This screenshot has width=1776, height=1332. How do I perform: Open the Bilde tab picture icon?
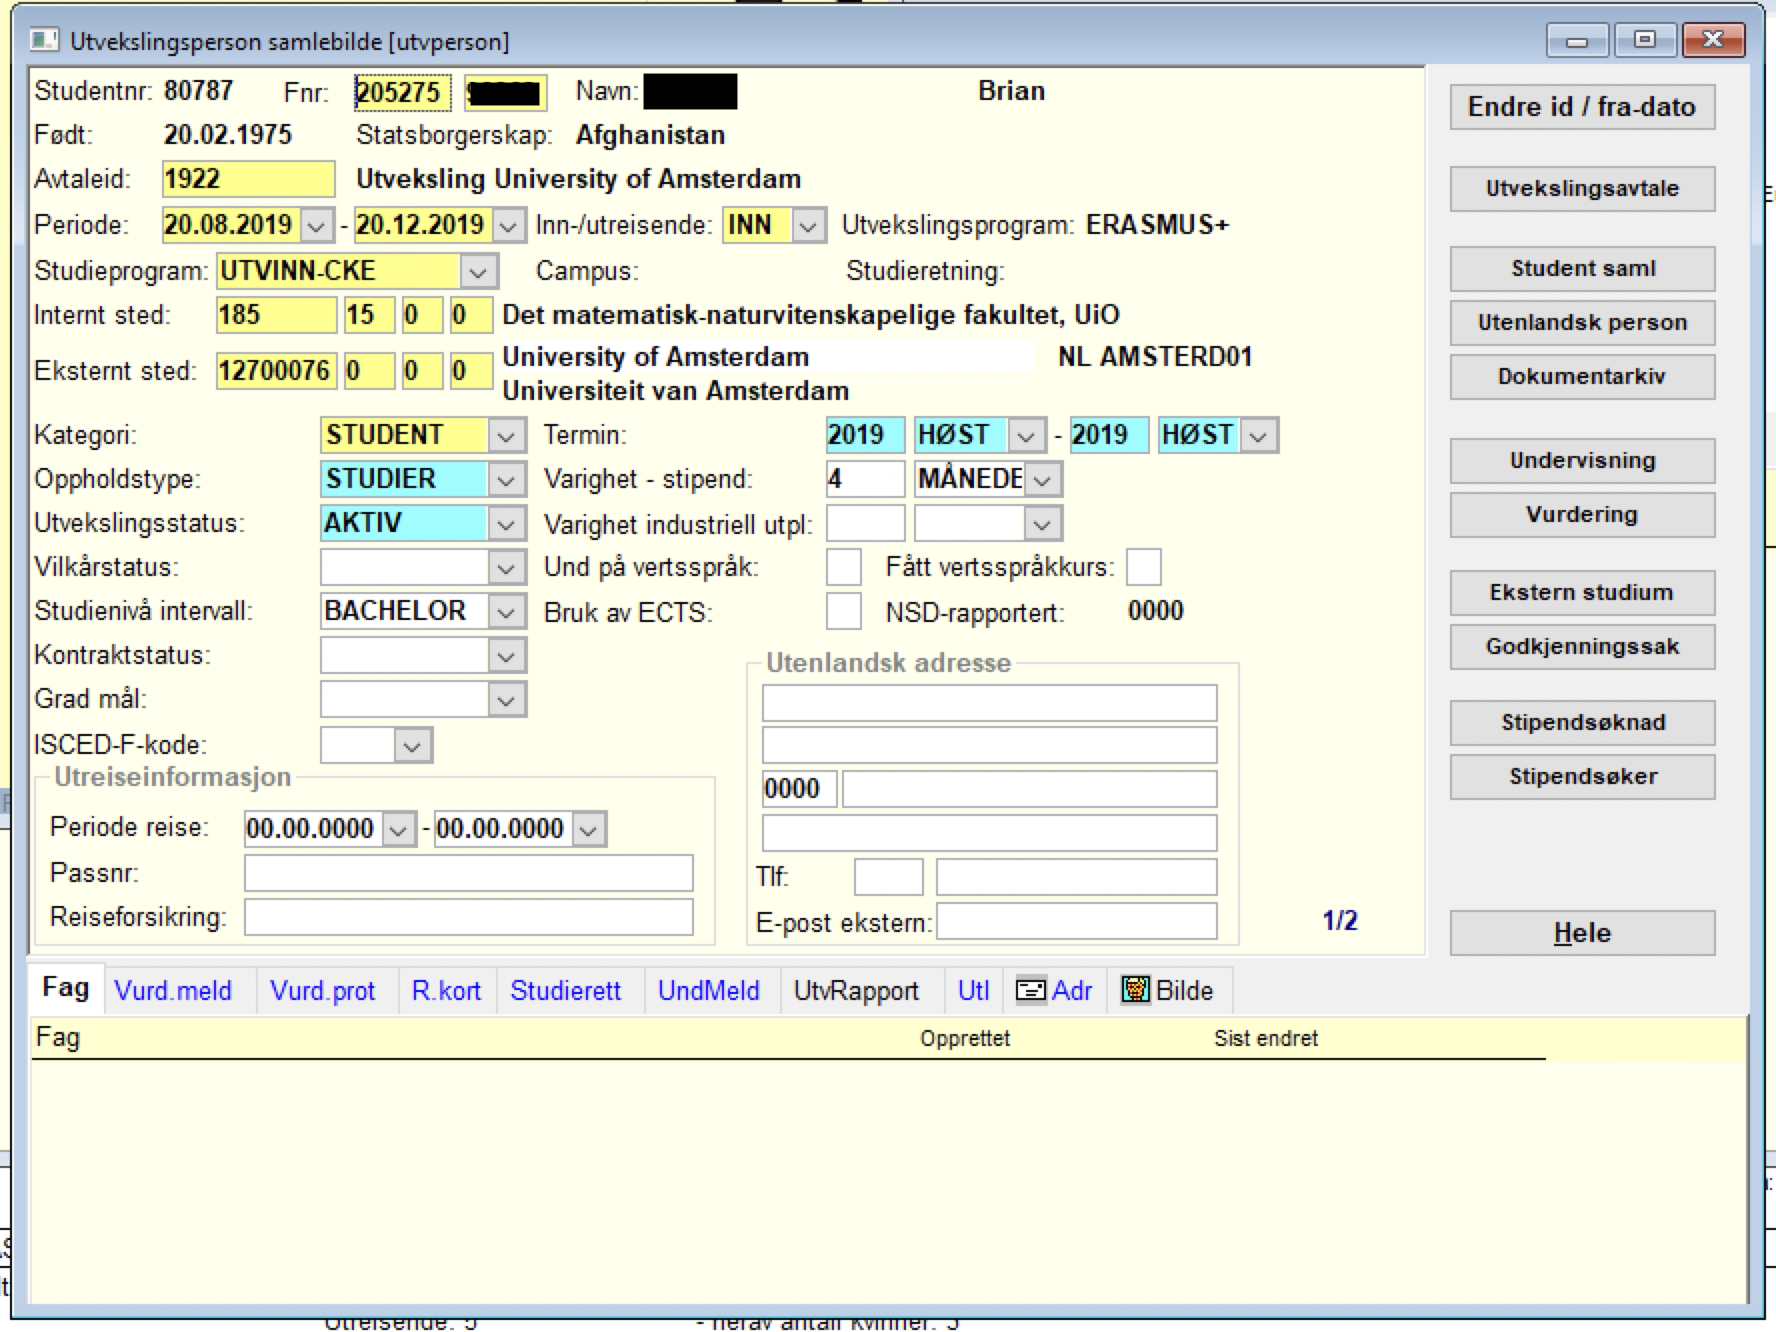[1135, 990]
